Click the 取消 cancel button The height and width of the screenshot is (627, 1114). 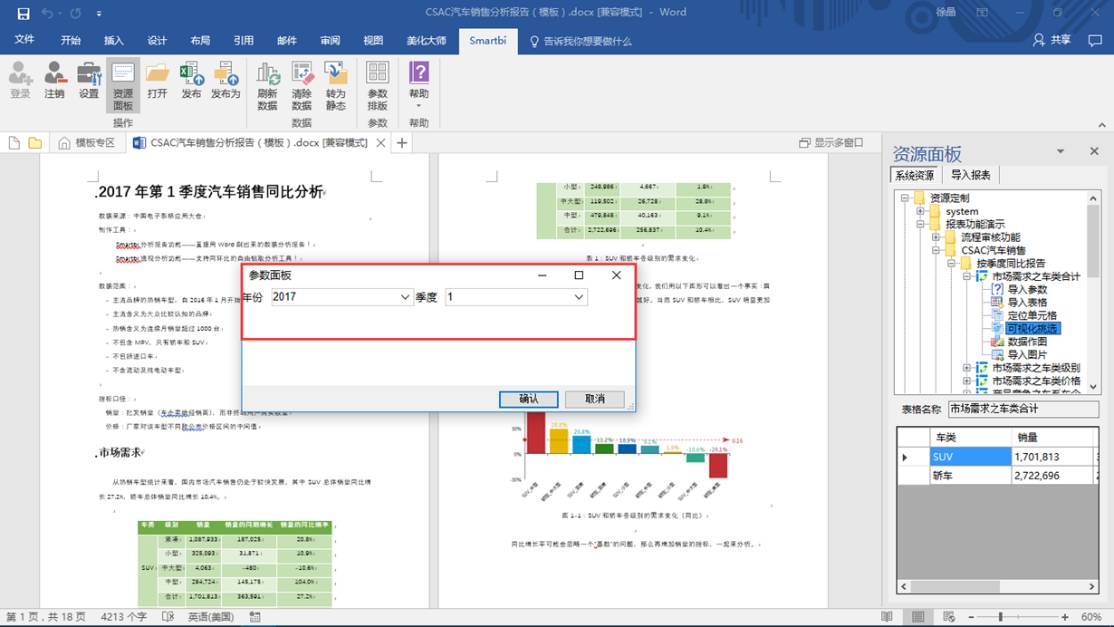(x=595, y=398)
